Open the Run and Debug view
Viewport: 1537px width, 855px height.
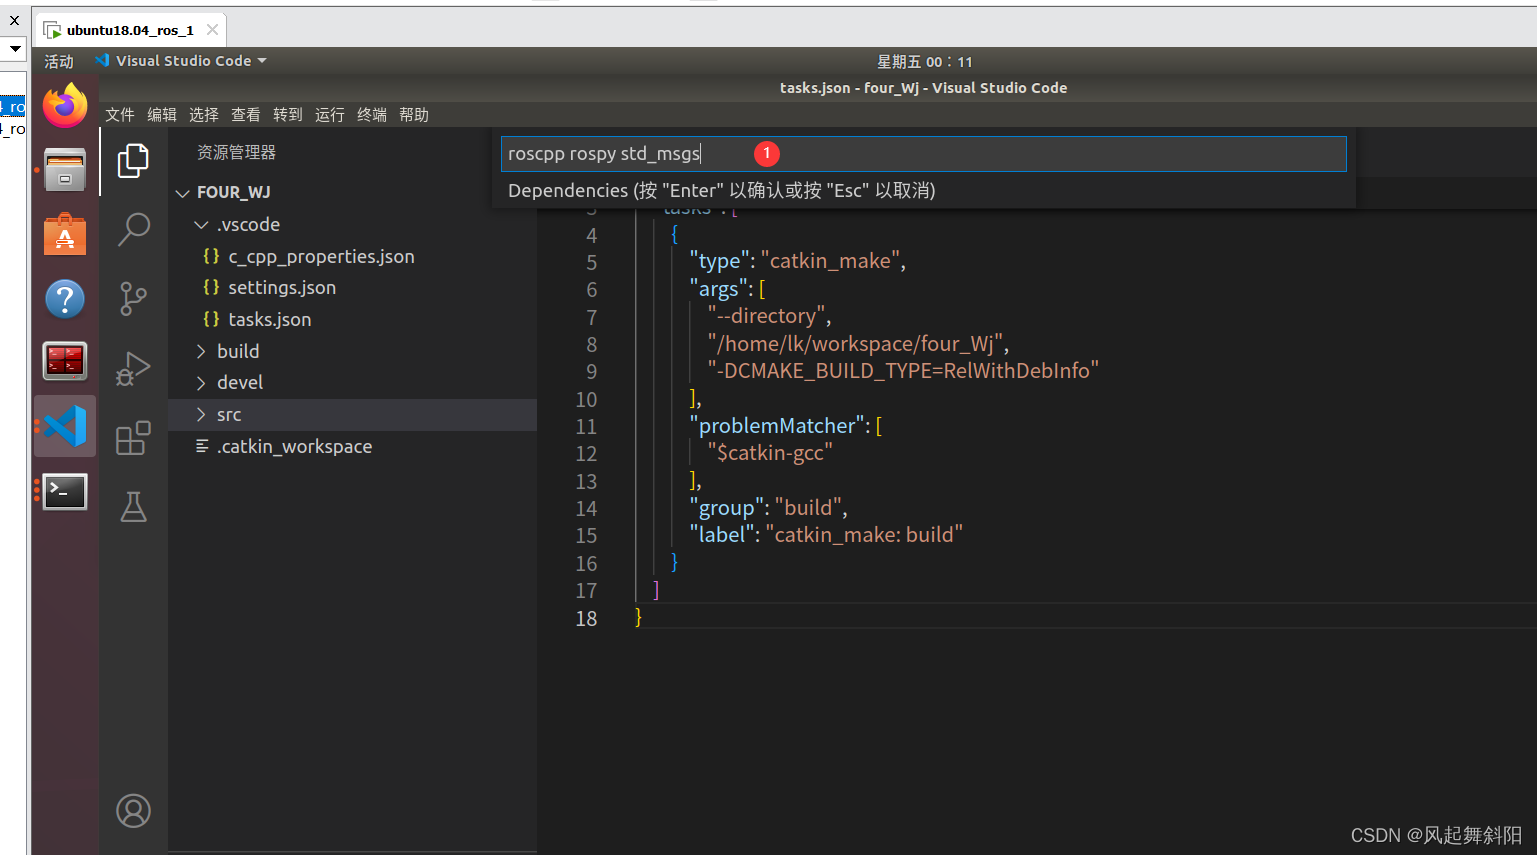133,368
